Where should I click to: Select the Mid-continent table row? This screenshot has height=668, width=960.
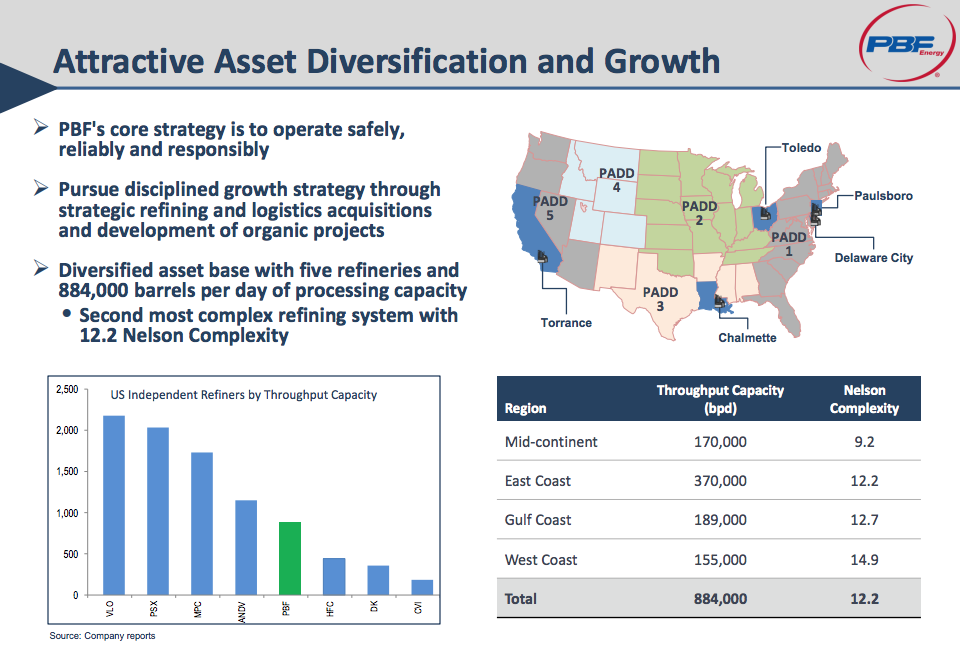click(x=700, y=441)
